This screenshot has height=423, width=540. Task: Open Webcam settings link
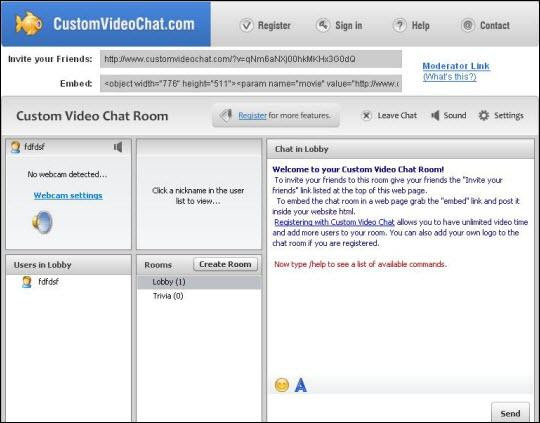68,195
